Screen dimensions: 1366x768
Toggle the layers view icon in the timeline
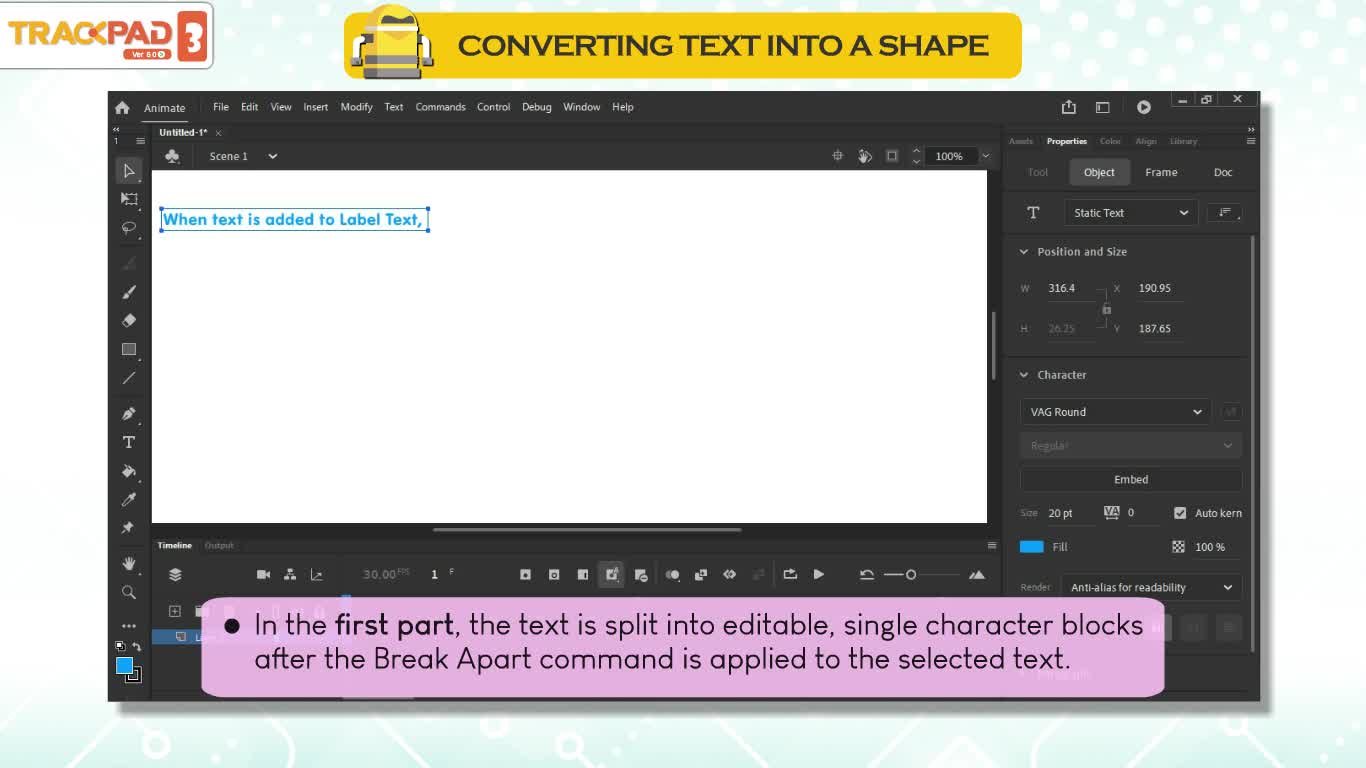(175, 574)
